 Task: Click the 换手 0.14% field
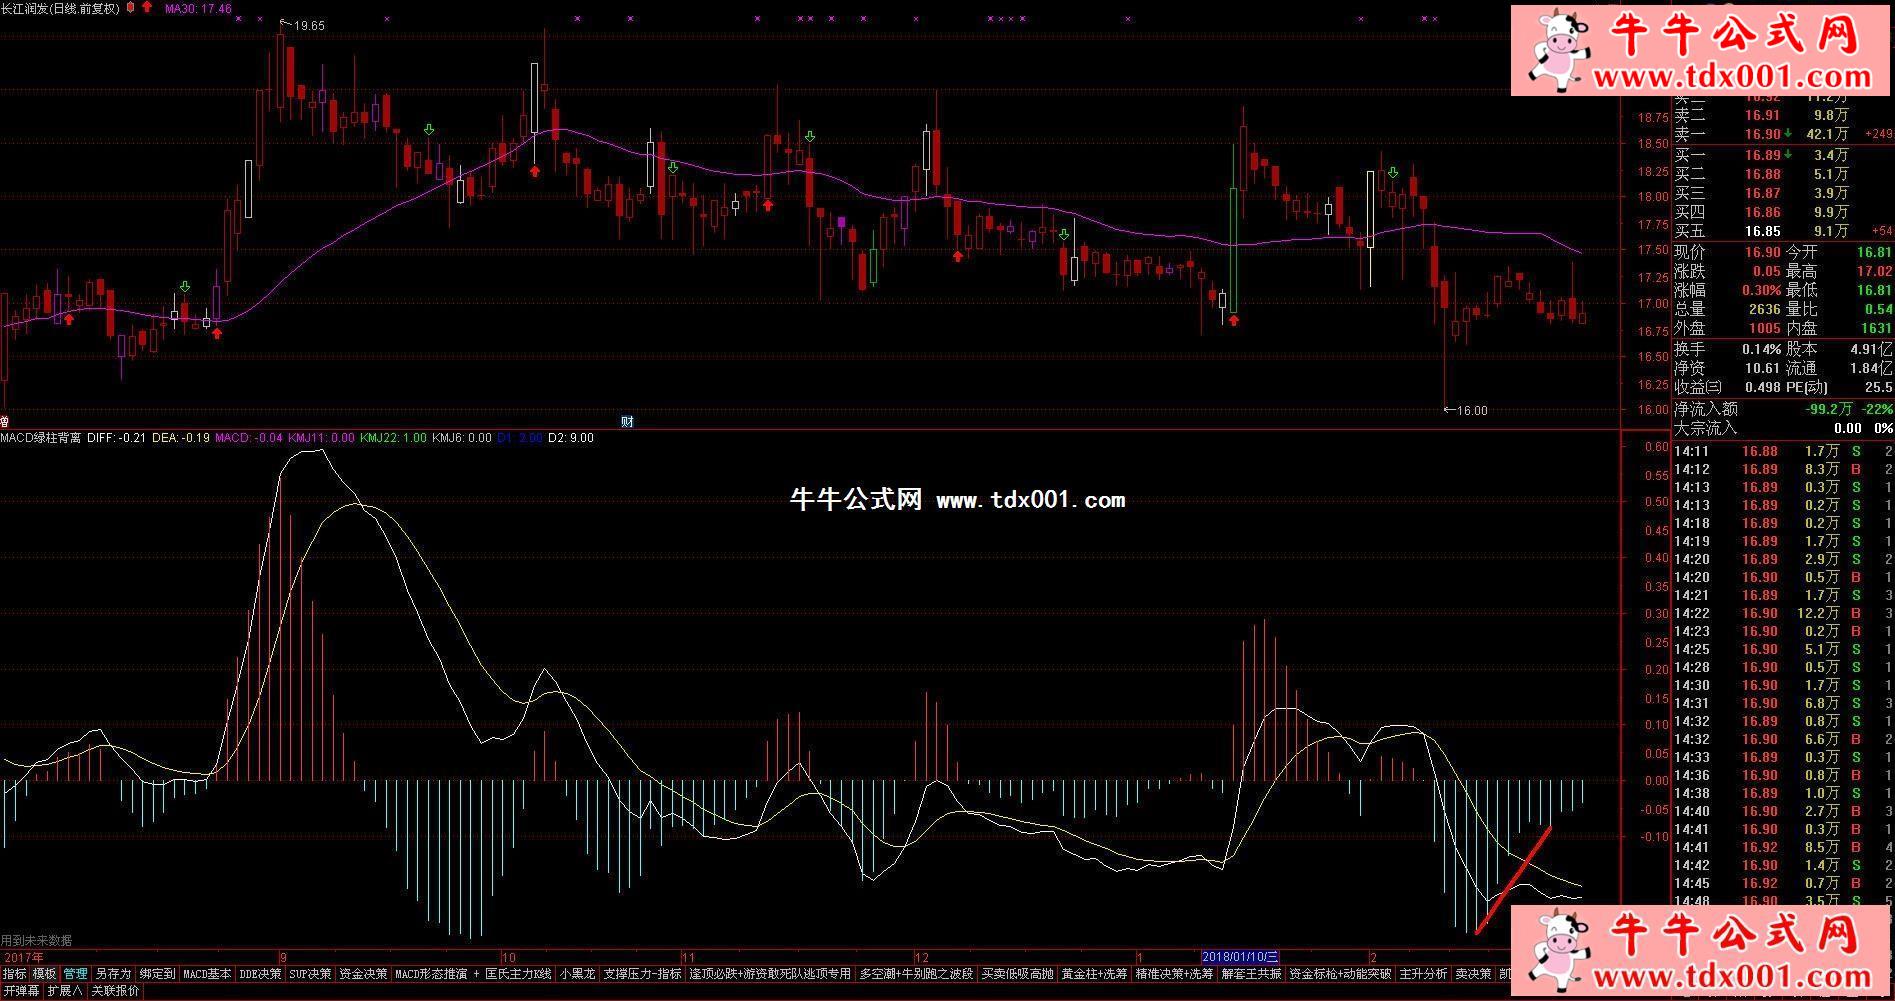1727,349
